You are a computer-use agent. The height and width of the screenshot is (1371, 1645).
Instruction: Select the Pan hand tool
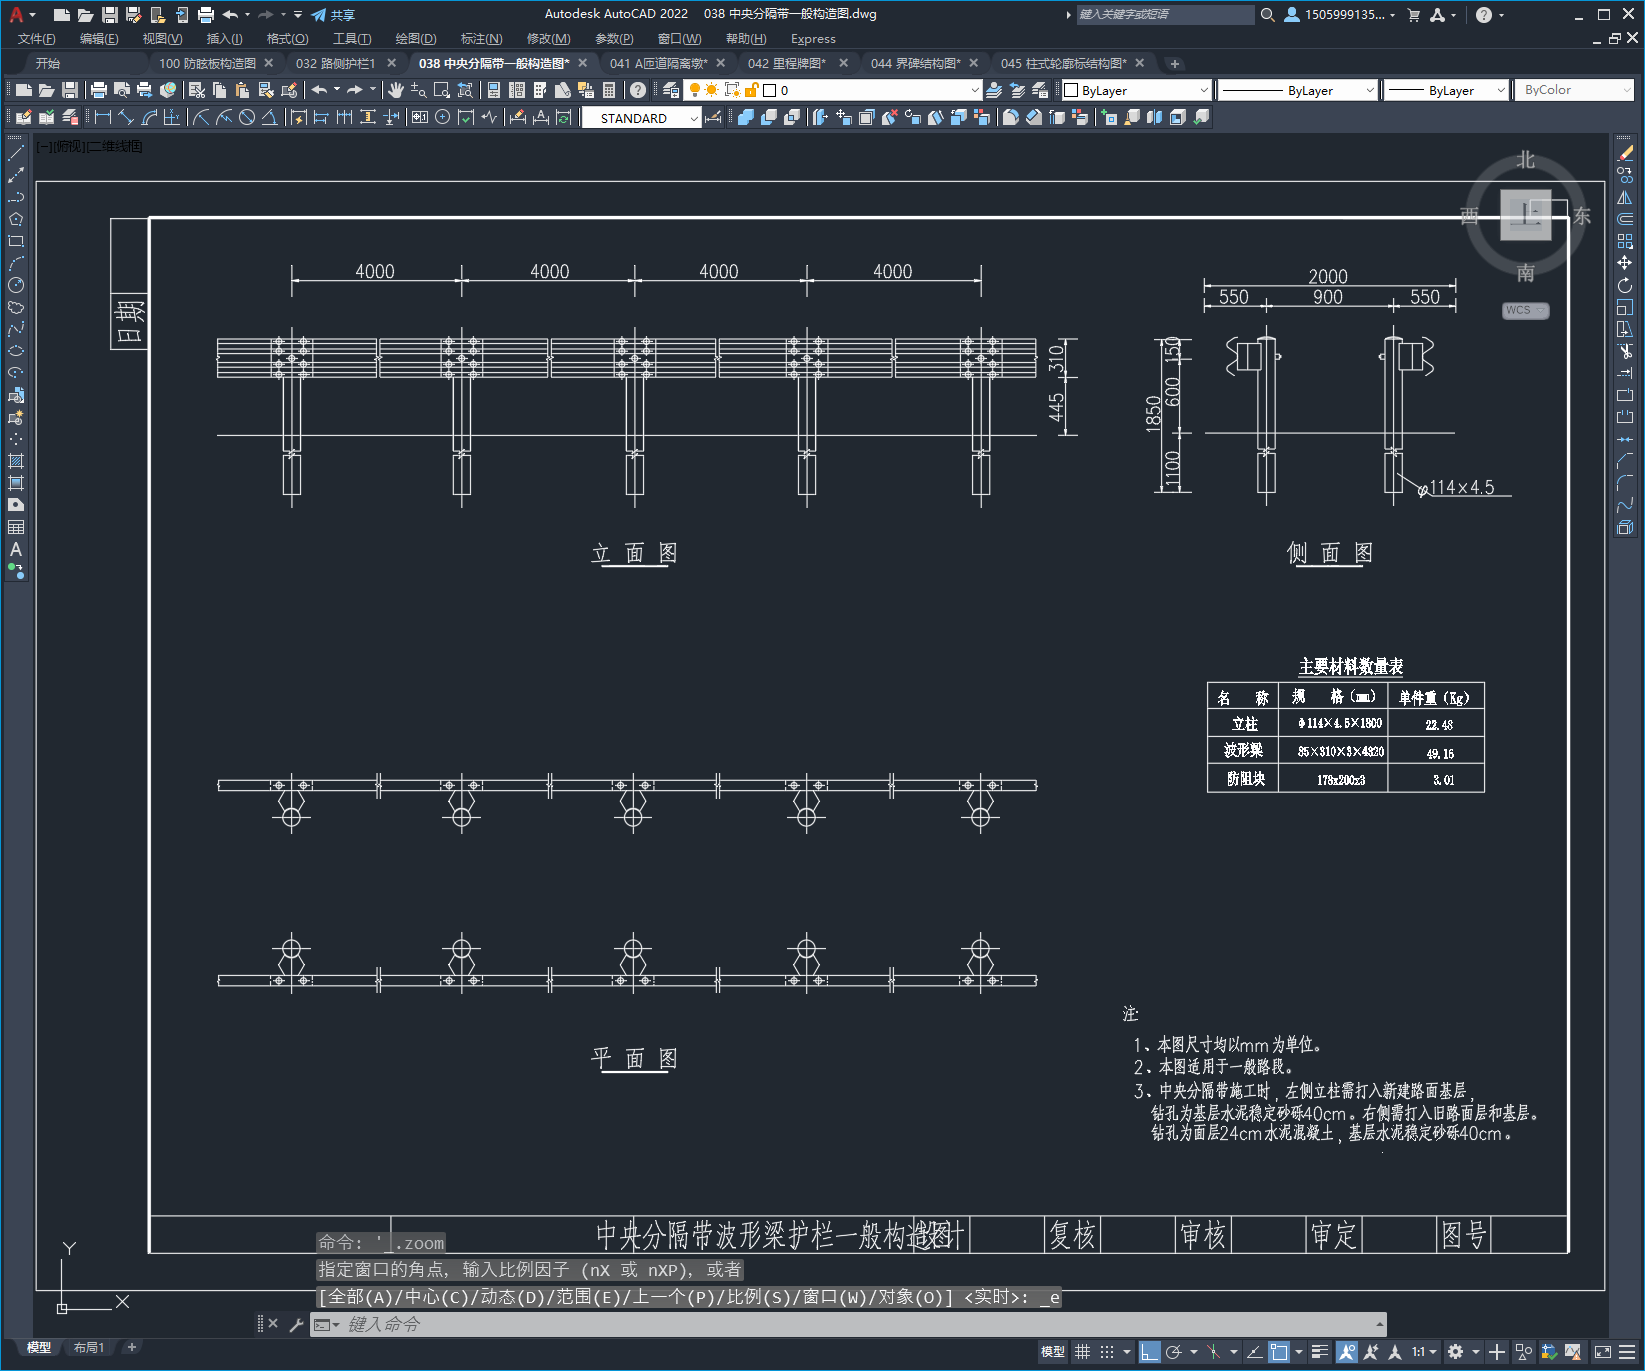click(396, 90)
